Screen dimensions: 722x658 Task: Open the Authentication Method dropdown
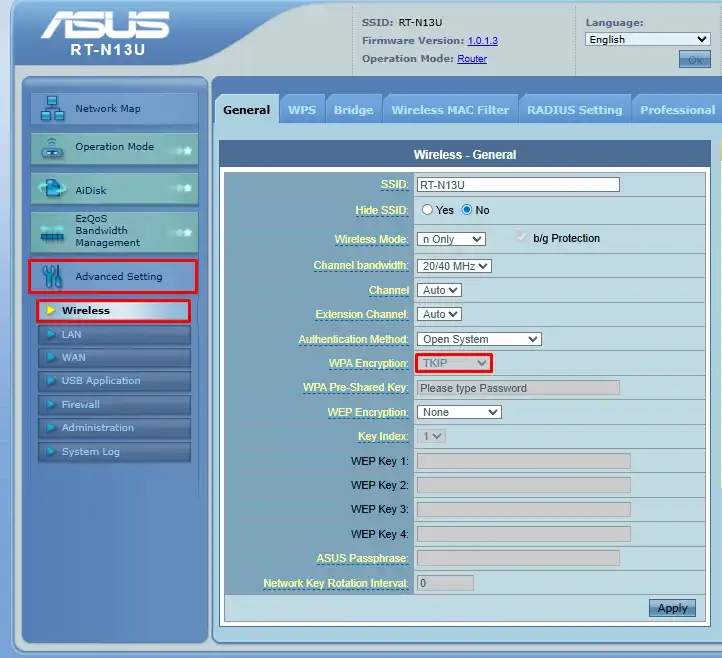click(478, 339)
